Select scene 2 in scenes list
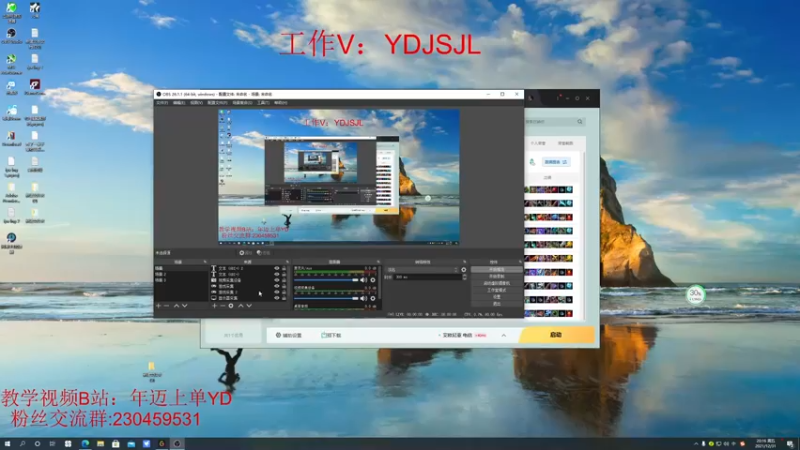The width and height of the screenshot is (800, 450). point(181,274)
